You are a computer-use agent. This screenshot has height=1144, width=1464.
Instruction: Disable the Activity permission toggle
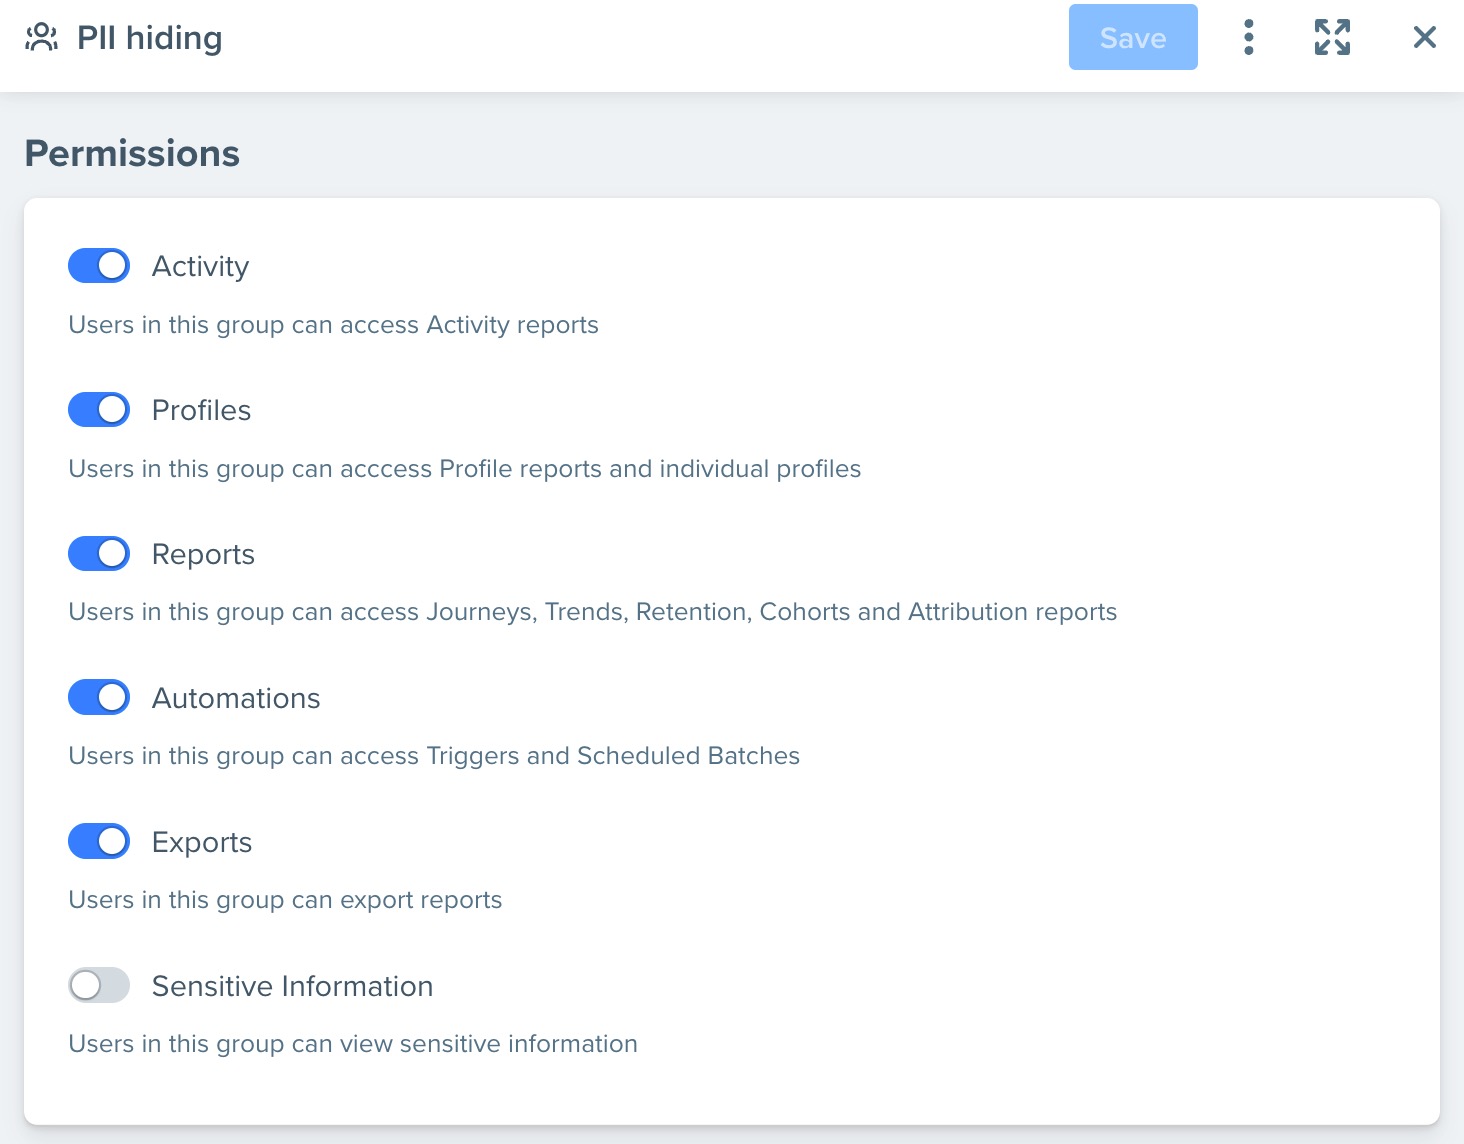[x=99, y=266]
